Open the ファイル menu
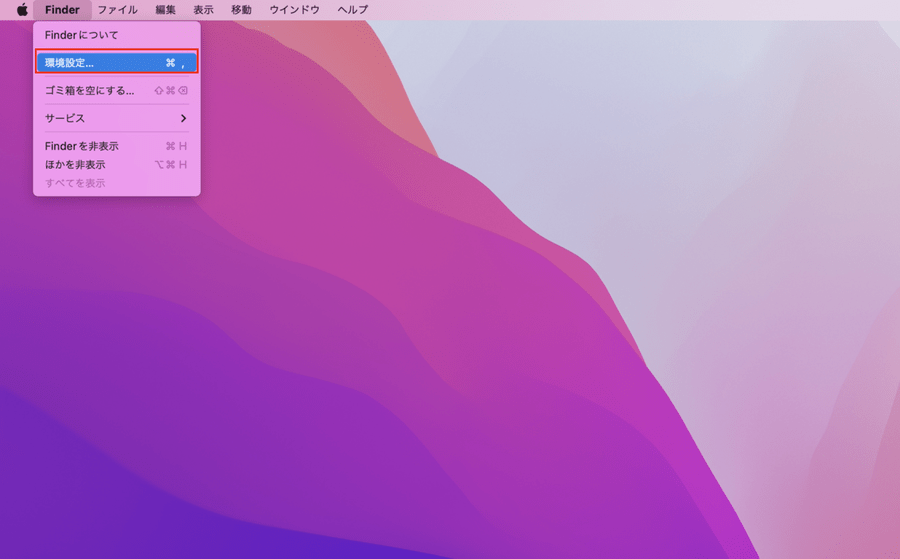The image size is (900, 559). (x=117, y=10)
